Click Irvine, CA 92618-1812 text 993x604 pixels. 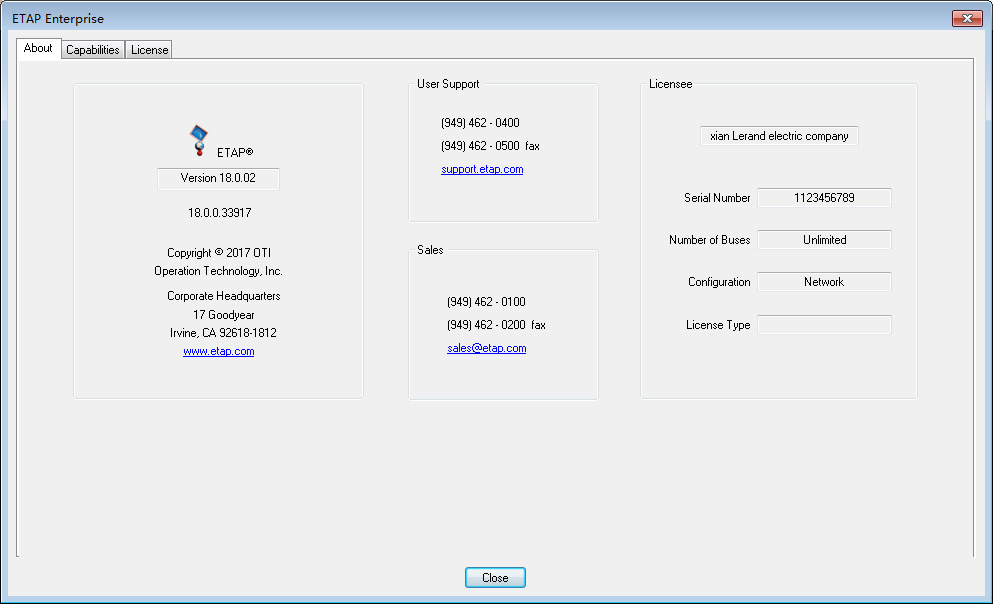[x=223, y=333]
